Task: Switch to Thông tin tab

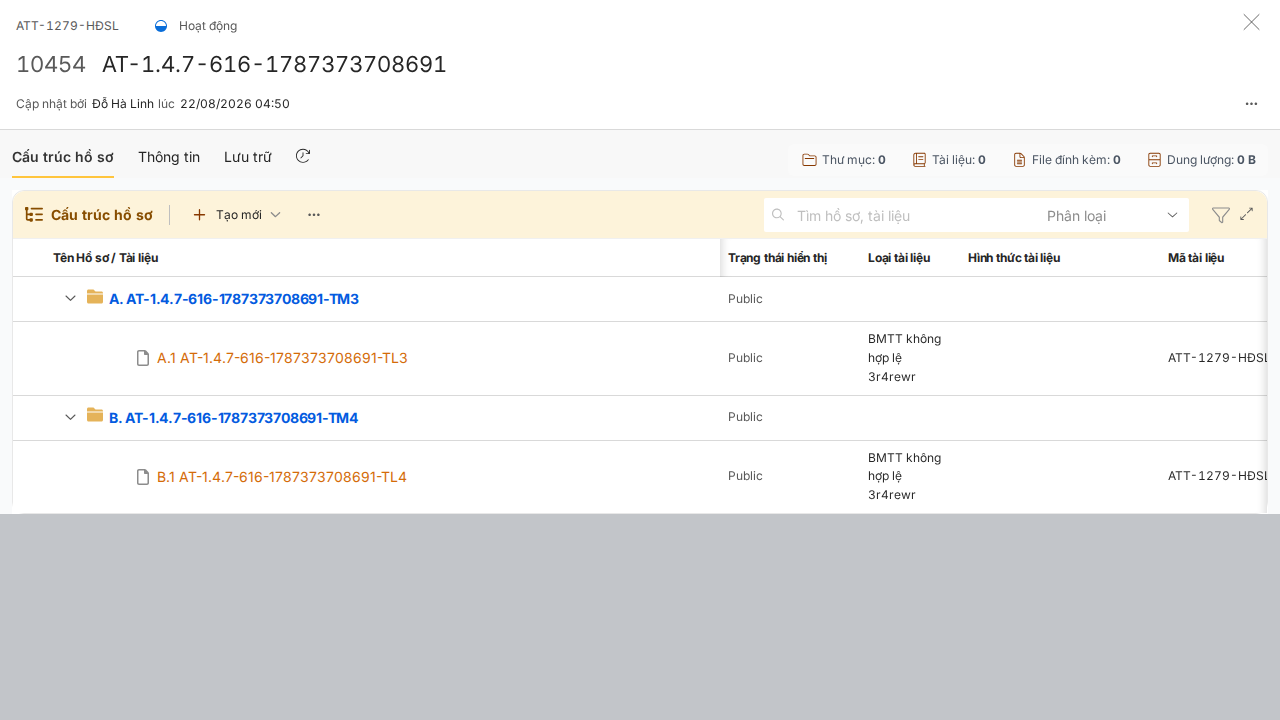Action: [169, 157]
